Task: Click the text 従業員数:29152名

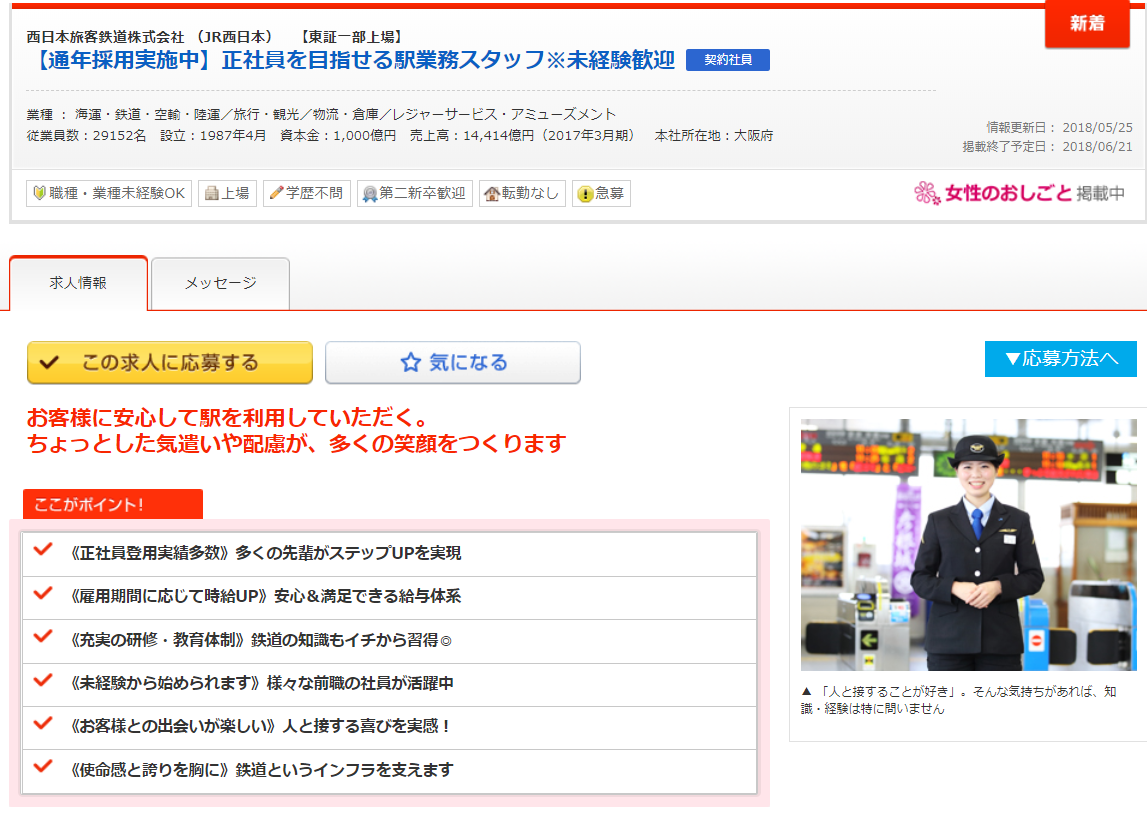Action: click(x=86, y=135)
